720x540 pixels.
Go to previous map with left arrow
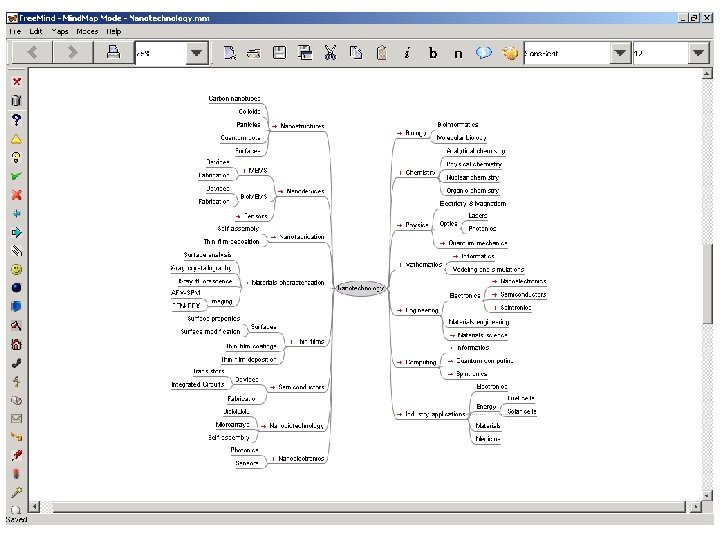[x=32, y=53]
